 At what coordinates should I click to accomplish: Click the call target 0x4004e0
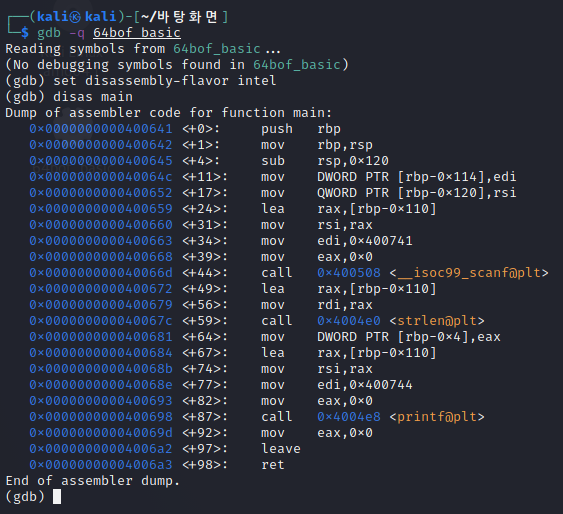click(349, 321)
